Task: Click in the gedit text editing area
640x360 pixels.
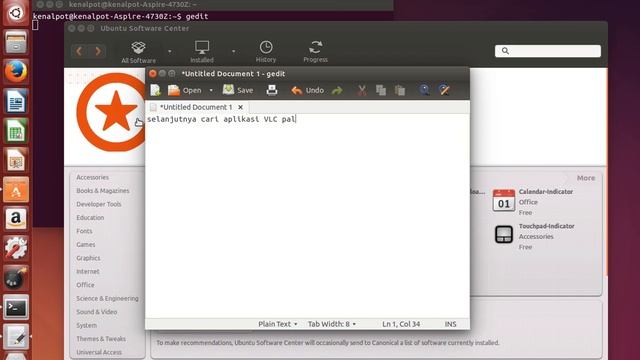Action: click(x=307, y=216)
